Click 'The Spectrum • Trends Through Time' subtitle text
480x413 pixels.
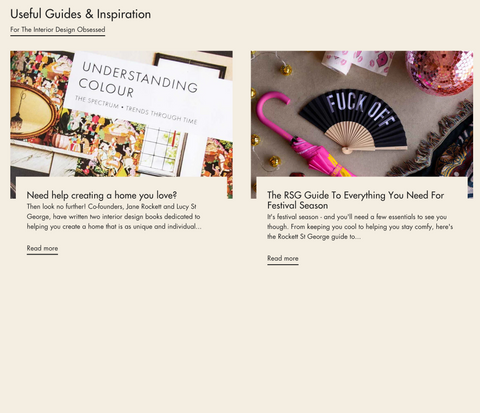[x=136, y=110]
